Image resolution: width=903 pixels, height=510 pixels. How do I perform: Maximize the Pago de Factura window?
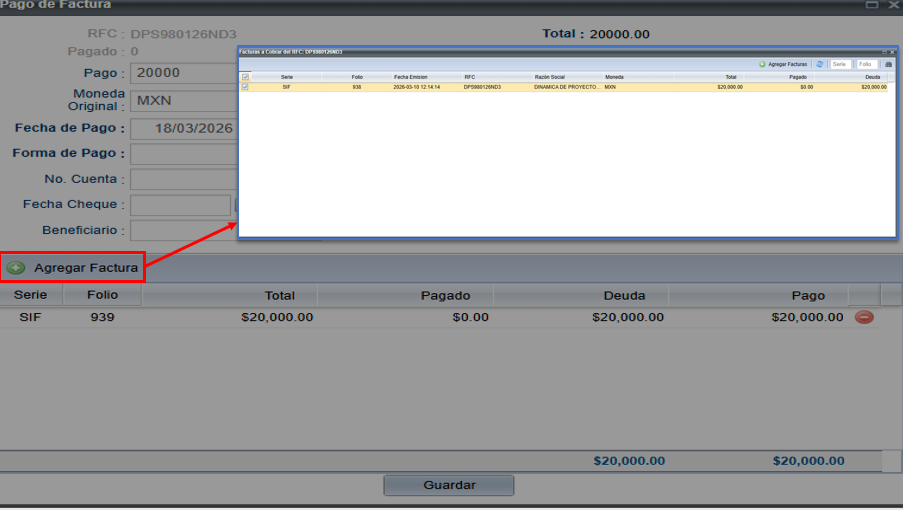872,5
